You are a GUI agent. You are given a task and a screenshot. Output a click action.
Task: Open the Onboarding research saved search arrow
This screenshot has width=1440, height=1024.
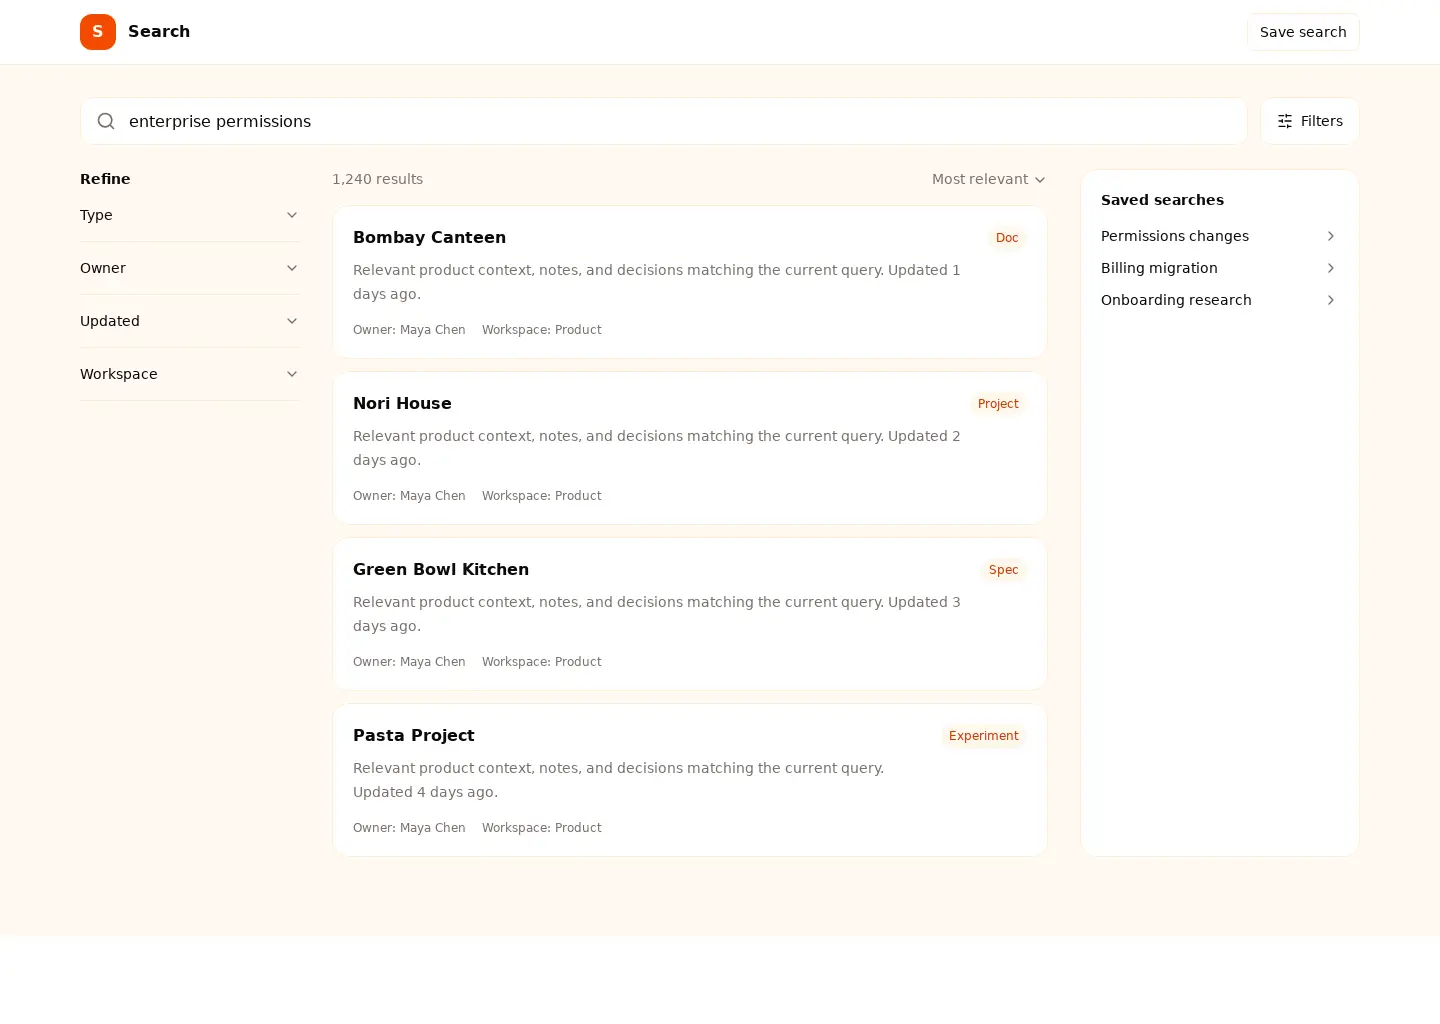click(1330, 300)
